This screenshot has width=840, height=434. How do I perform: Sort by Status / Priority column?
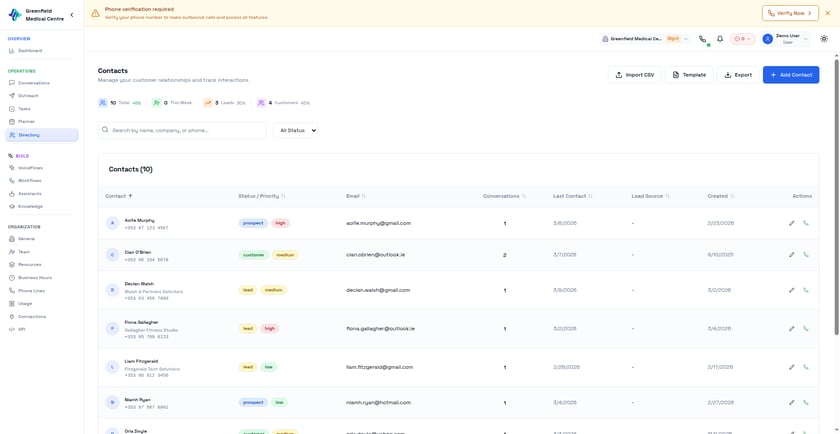pos(262,196)
